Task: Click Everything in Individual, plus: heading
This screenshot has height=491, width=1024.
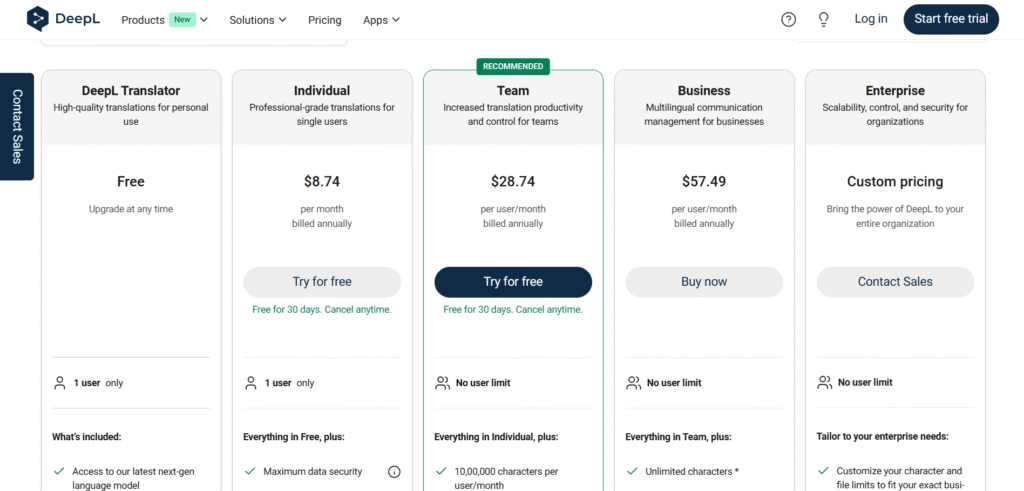Action: pos(496,437)
